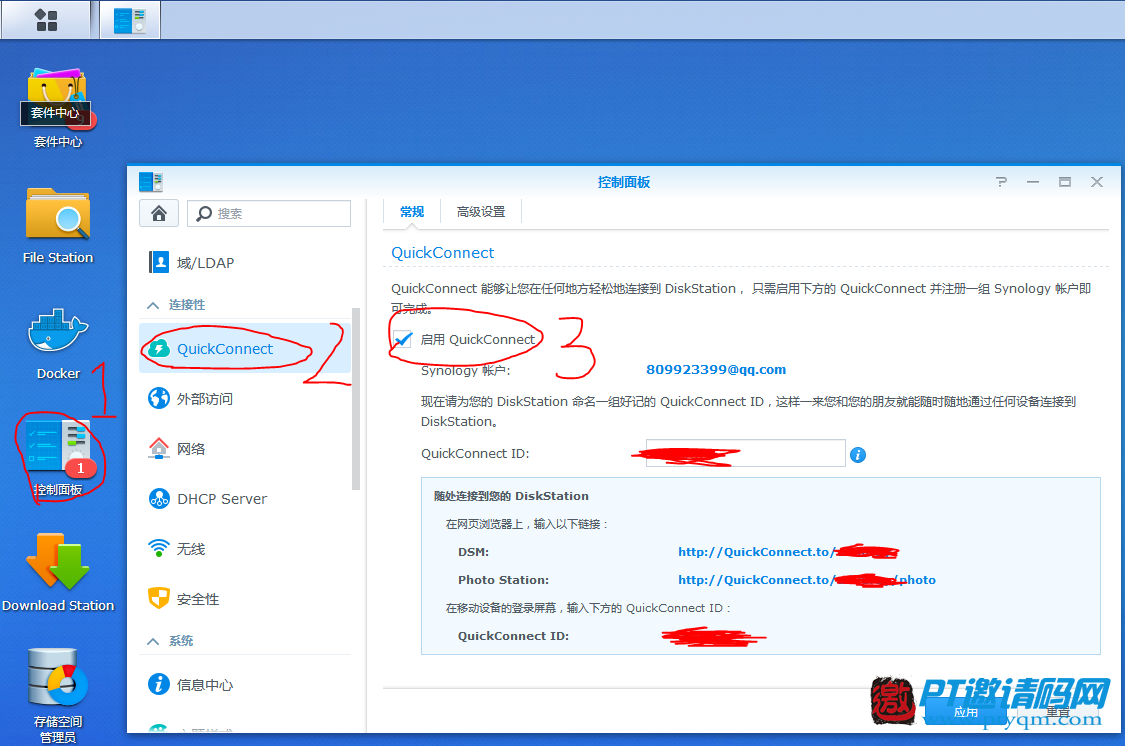This screenshot has height=746, width=1125.
Task: Open Network (网络) settings
Action: pos(244,448)
